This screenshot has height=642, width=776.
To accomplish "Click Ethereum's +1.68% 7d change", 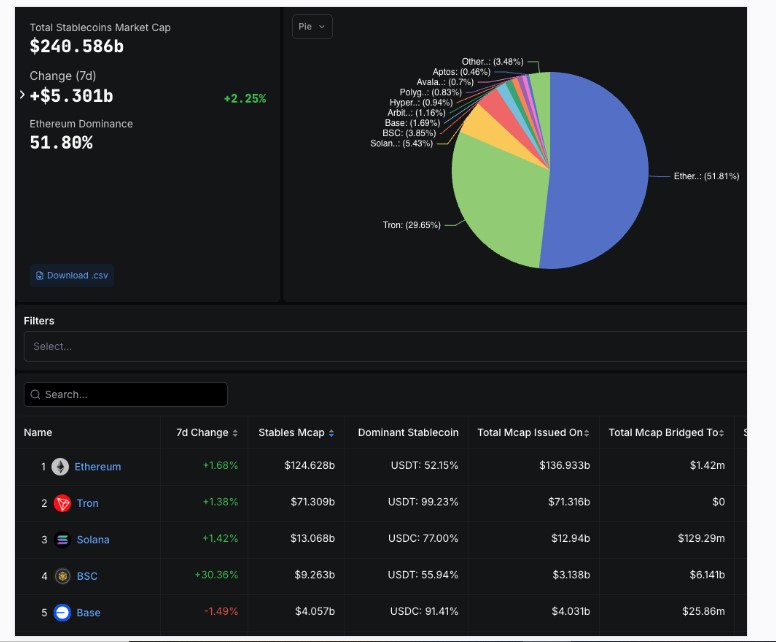I will [x=220, y=465].
